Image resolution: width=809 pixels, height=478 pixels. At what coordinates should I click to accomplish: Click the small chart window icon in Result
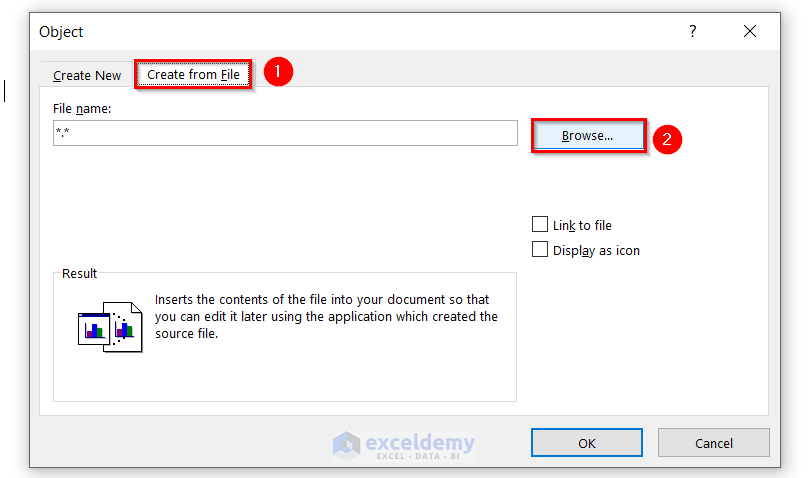tap(93, 327)
